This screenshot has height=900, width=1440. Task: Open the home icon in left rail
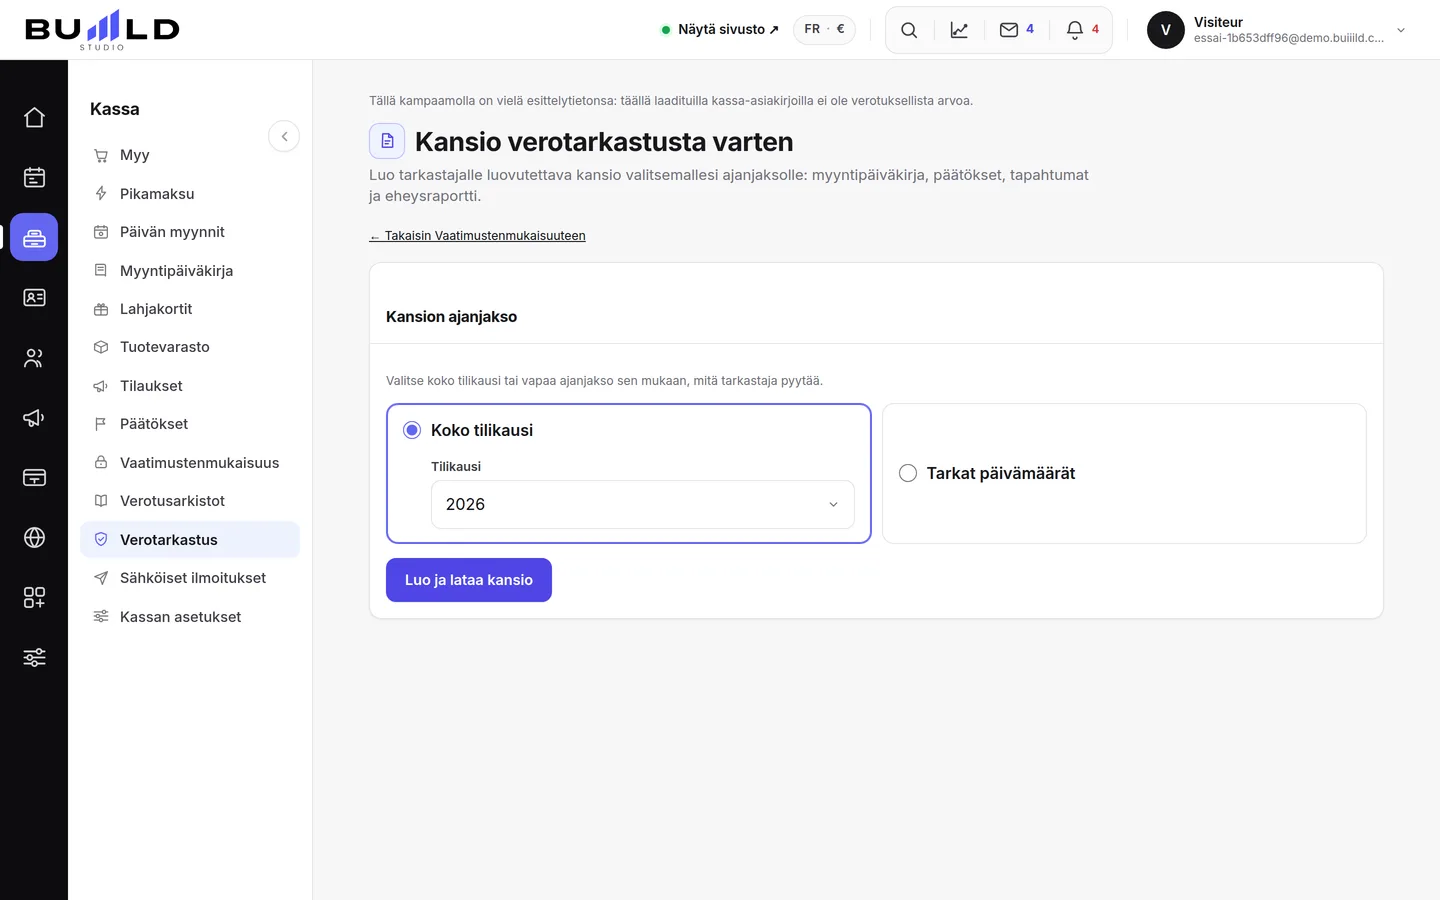coord(34,117)
